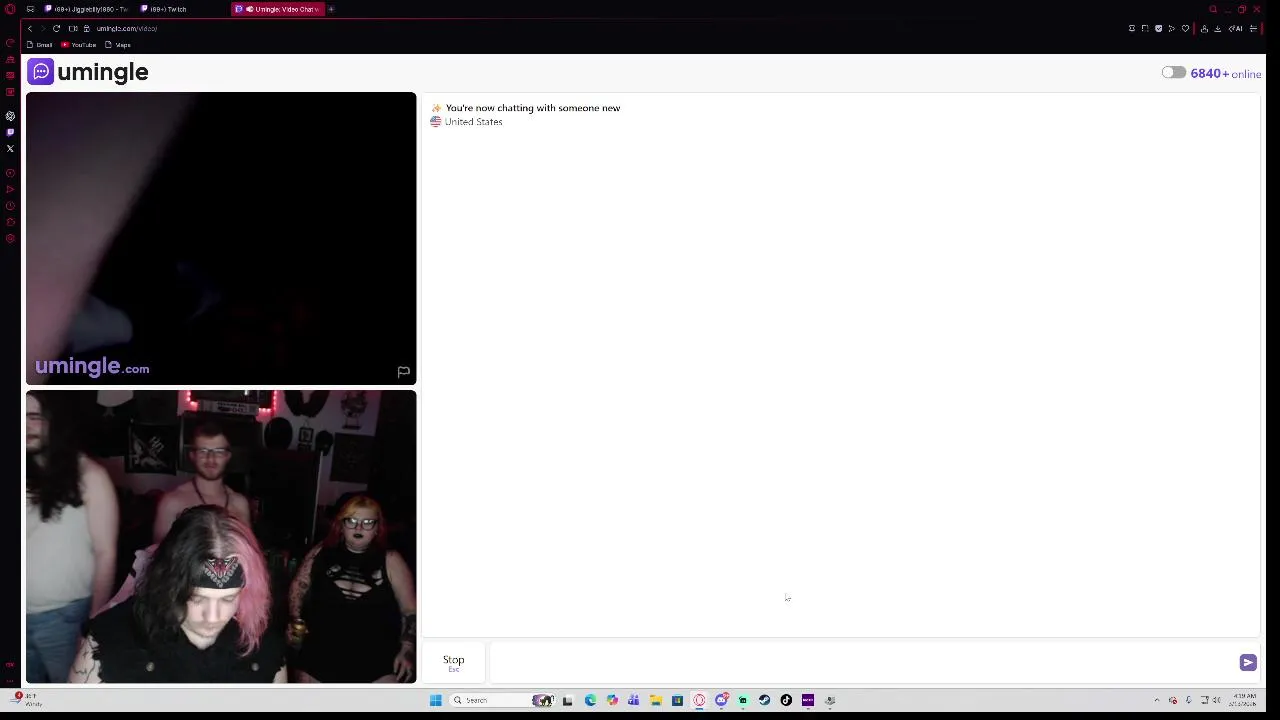The image size is (1280, 720).
Task: Toggle the switch beside the online counter
Action: [x=1174, y=73]
